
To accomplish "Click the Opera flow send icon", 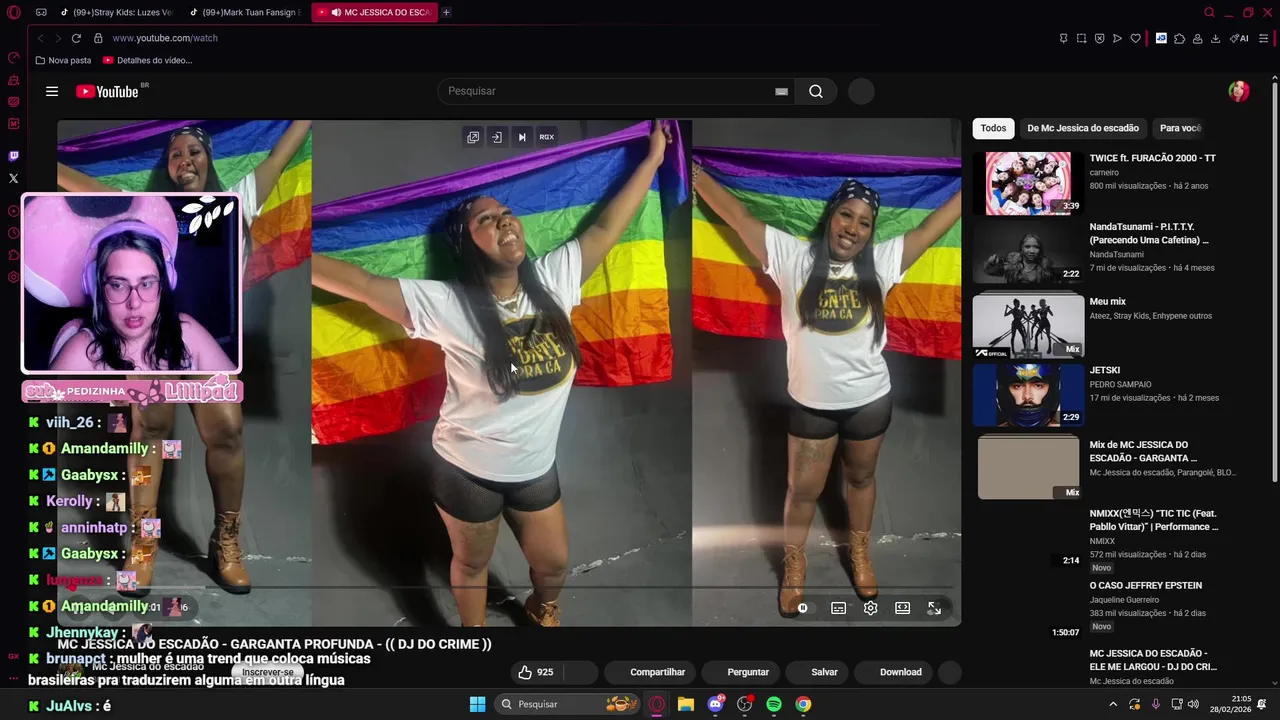I will click(1117, 38).
